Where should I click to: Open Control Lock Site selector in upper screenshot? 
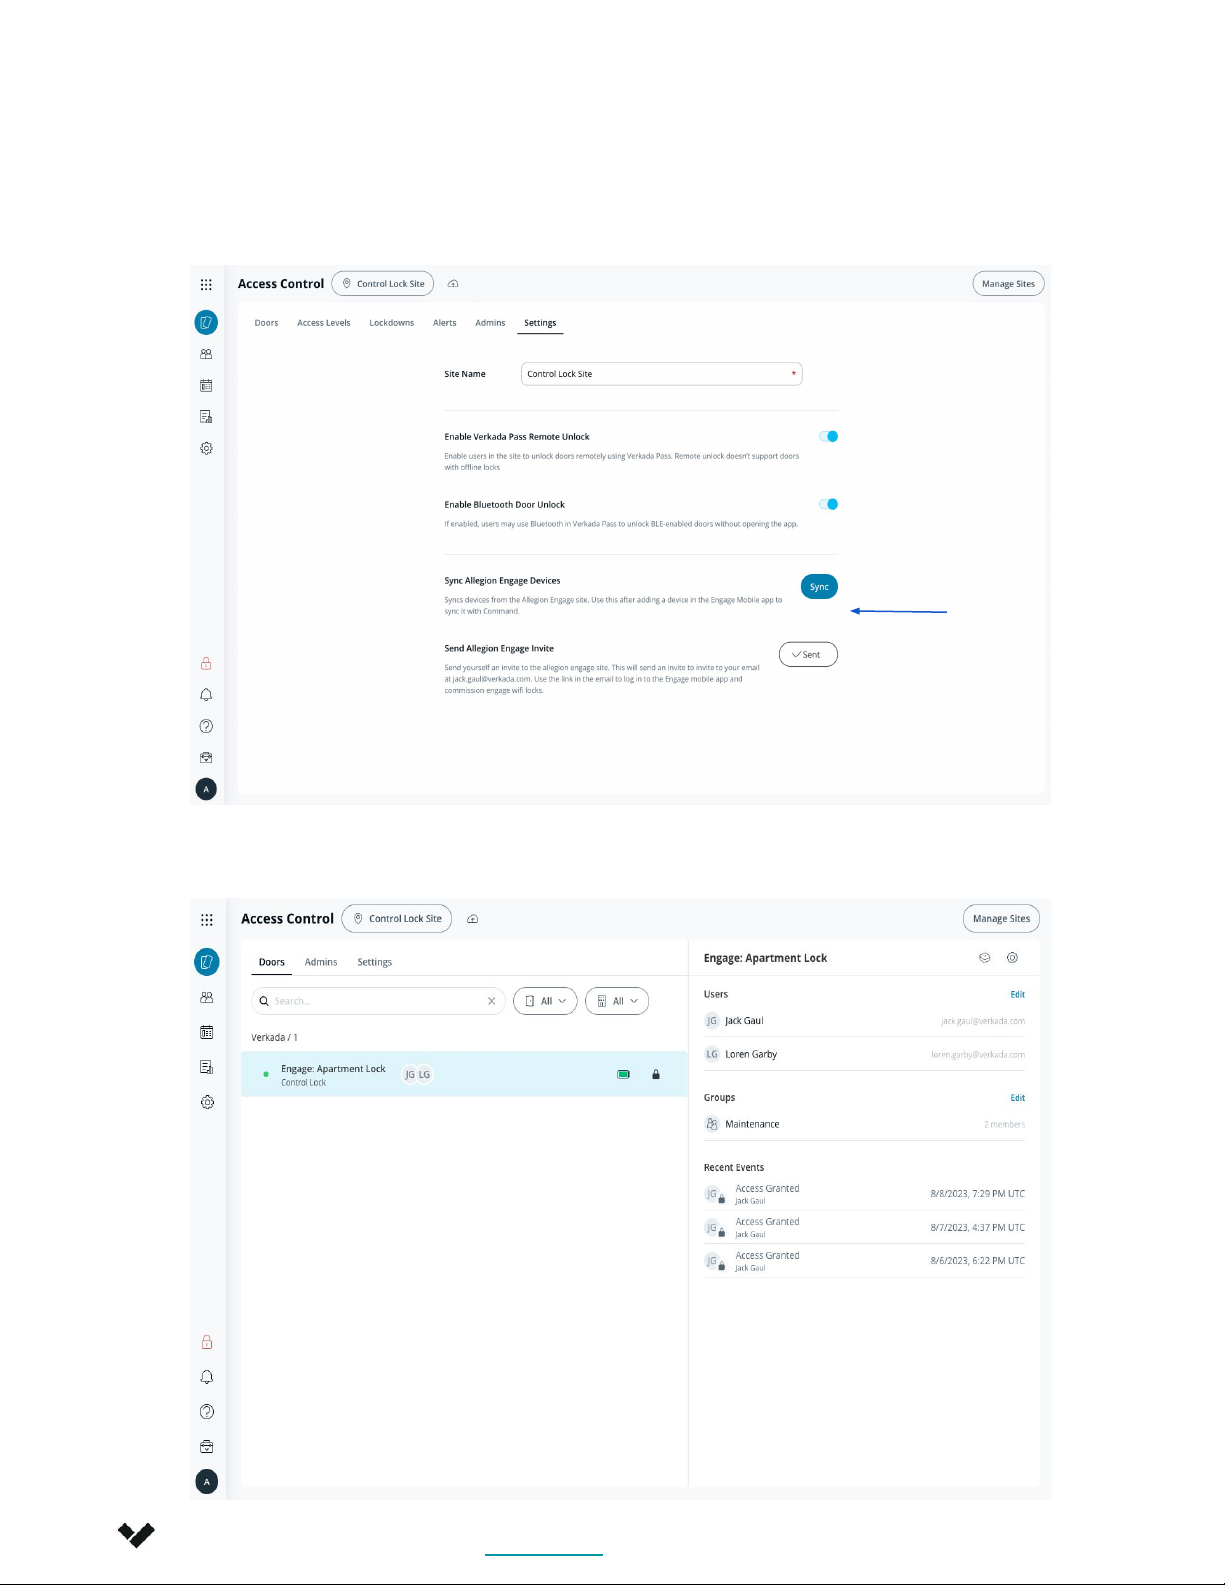point(383,284)
